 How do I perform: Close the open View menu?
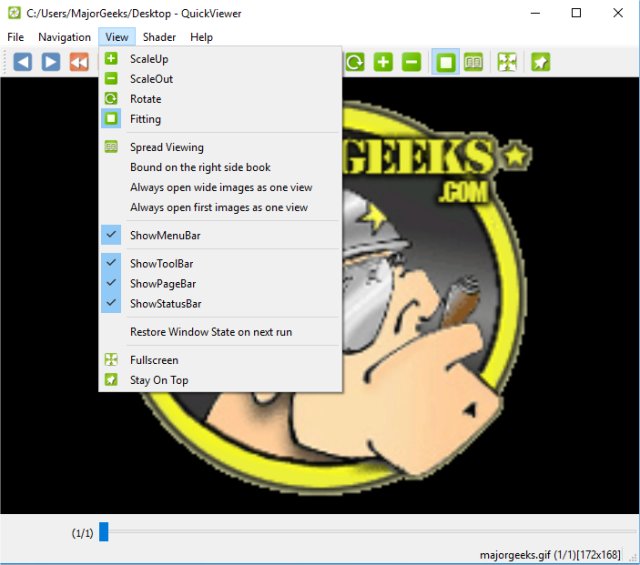pos(117,37)
